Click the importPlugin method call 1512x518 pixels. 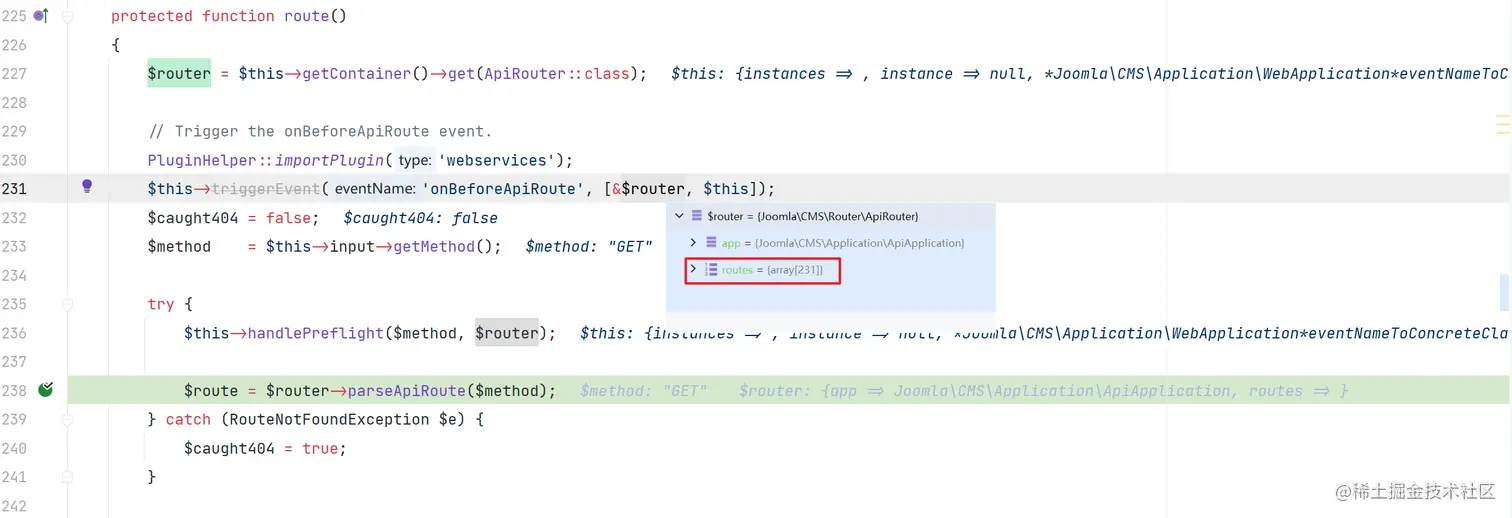(329, 160)
